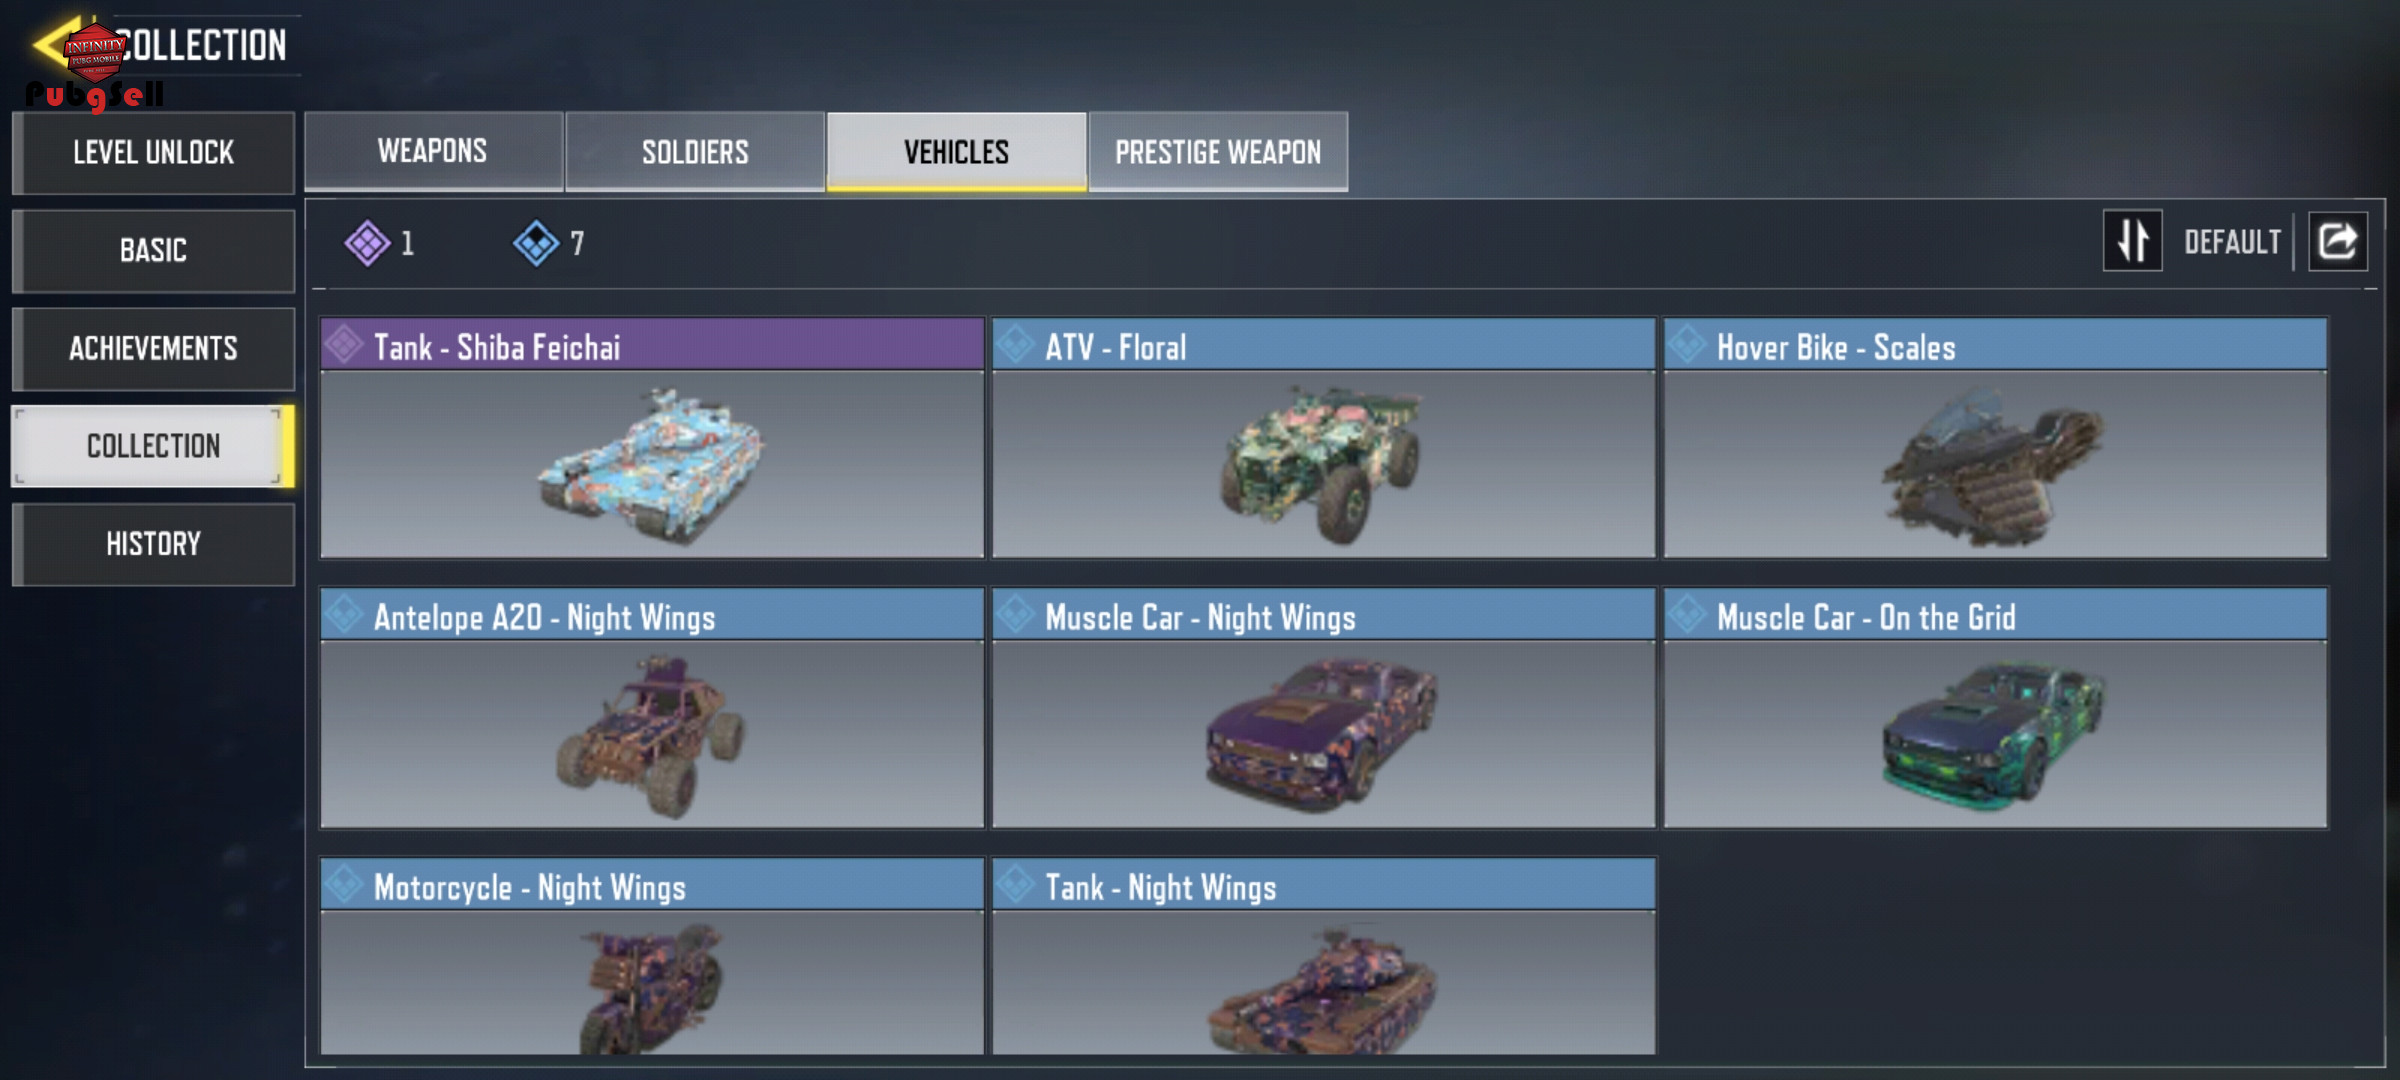Screen dimensions: 2400x1080
Task: Click the share export icon
Action: [2337, 241]
